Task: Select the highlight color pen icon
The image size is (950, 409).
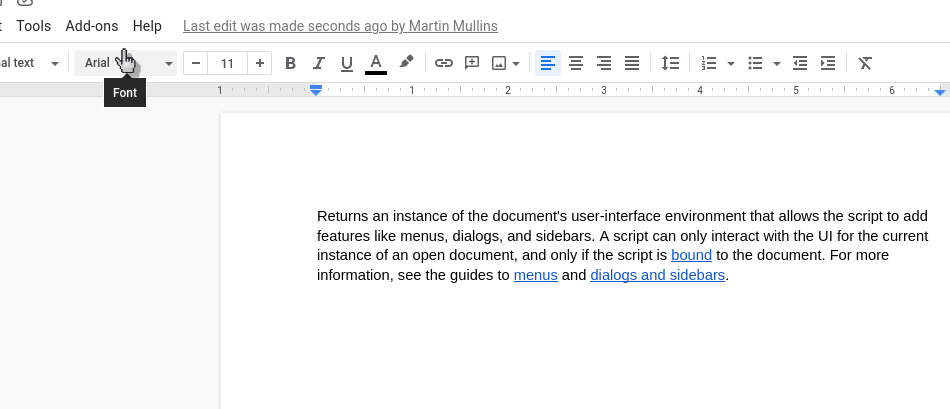Action: 406,62
